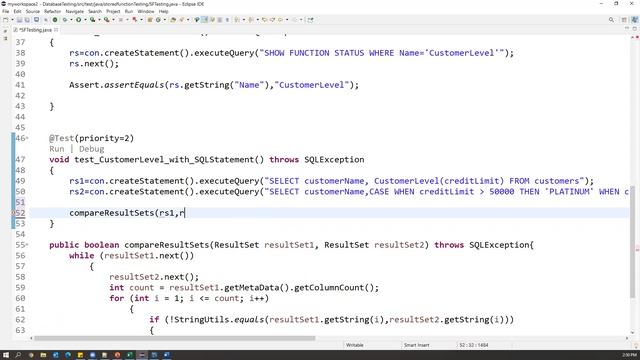Open the New Java Class dropdown arrow
Screen dimensions: 640x360
coord(164,20)
